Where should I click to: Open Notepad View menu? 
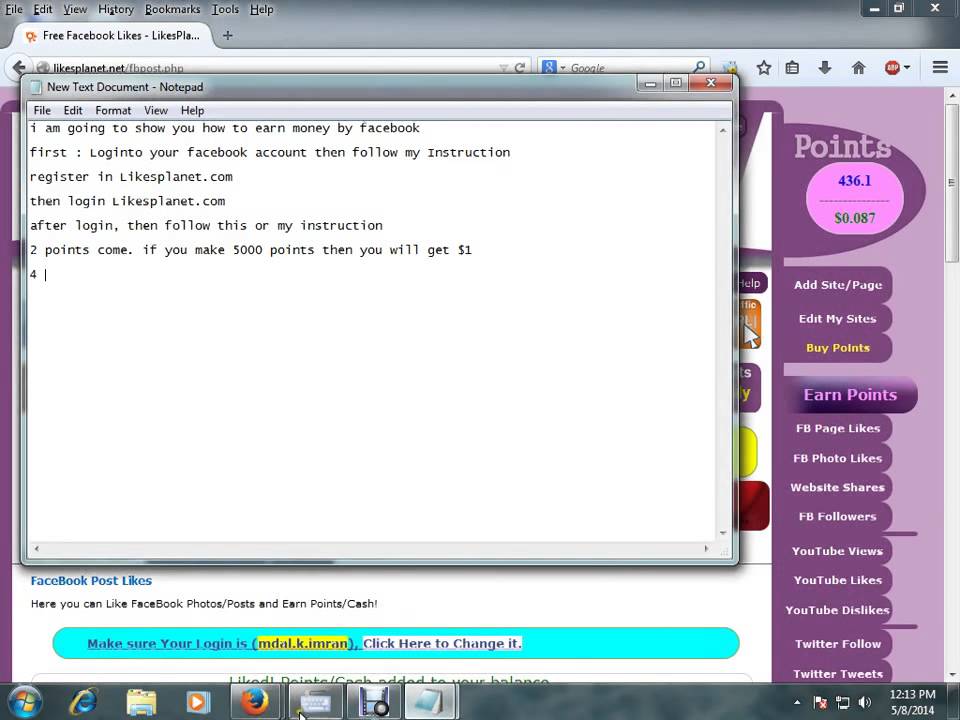[x=156, y=110]
